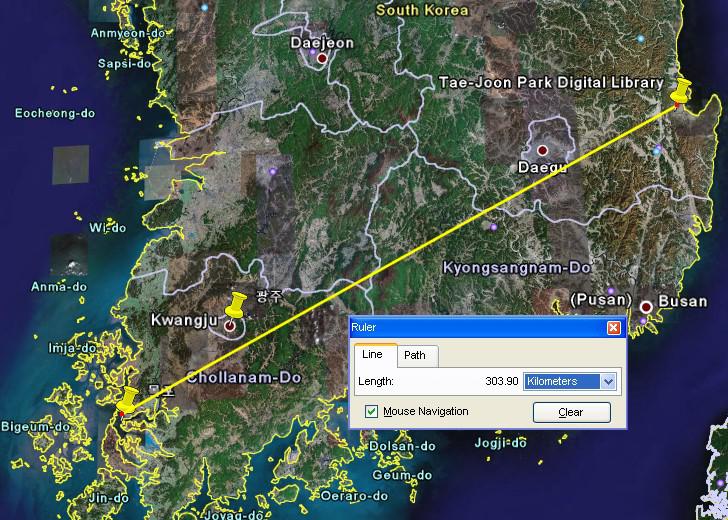Click the Sapsi-do island label
Screen dimensions: 728x520
124,64
